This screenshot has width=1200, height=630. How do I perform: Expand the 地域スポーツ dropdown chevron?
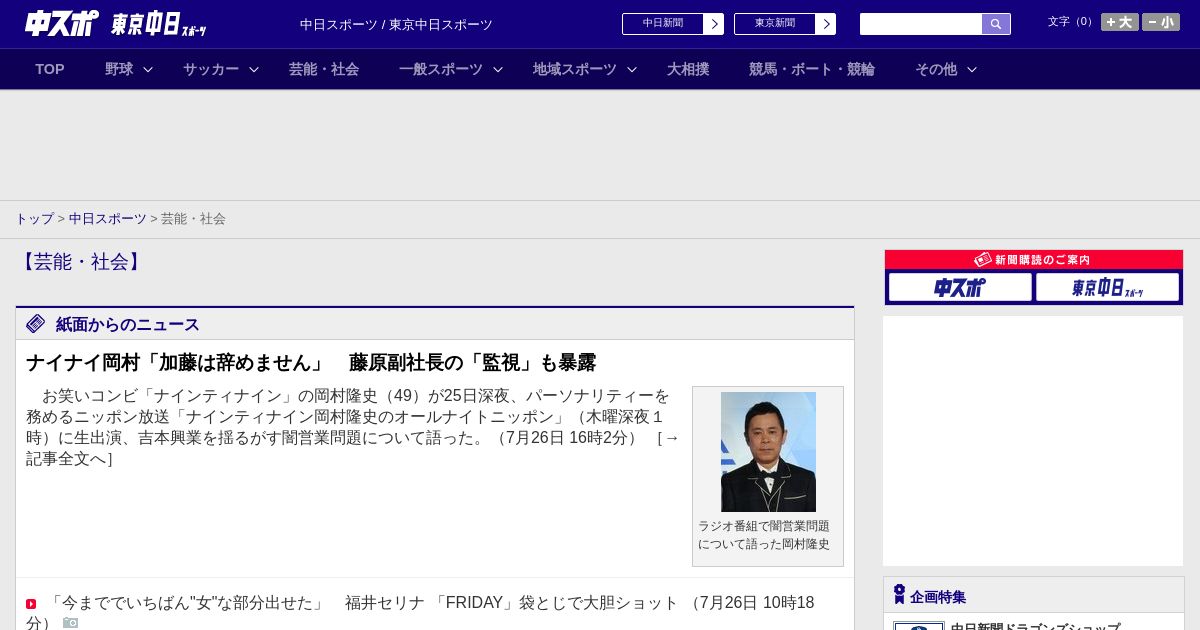632,69
